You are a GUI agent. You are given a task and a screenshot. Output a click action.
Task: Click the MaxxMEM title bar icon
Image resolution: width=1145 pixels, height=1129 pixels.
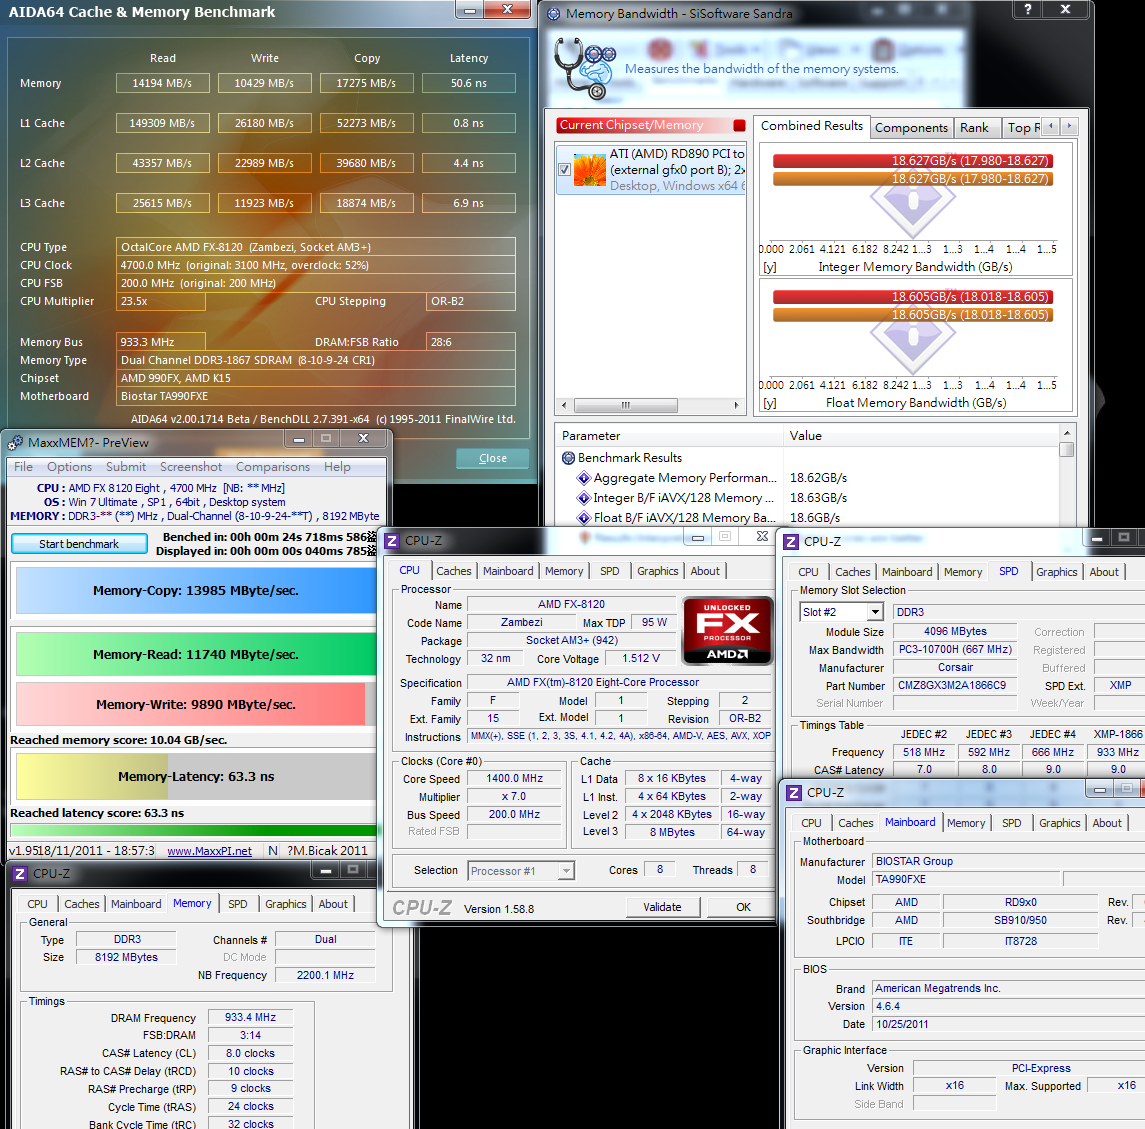[x=15, y=443]
